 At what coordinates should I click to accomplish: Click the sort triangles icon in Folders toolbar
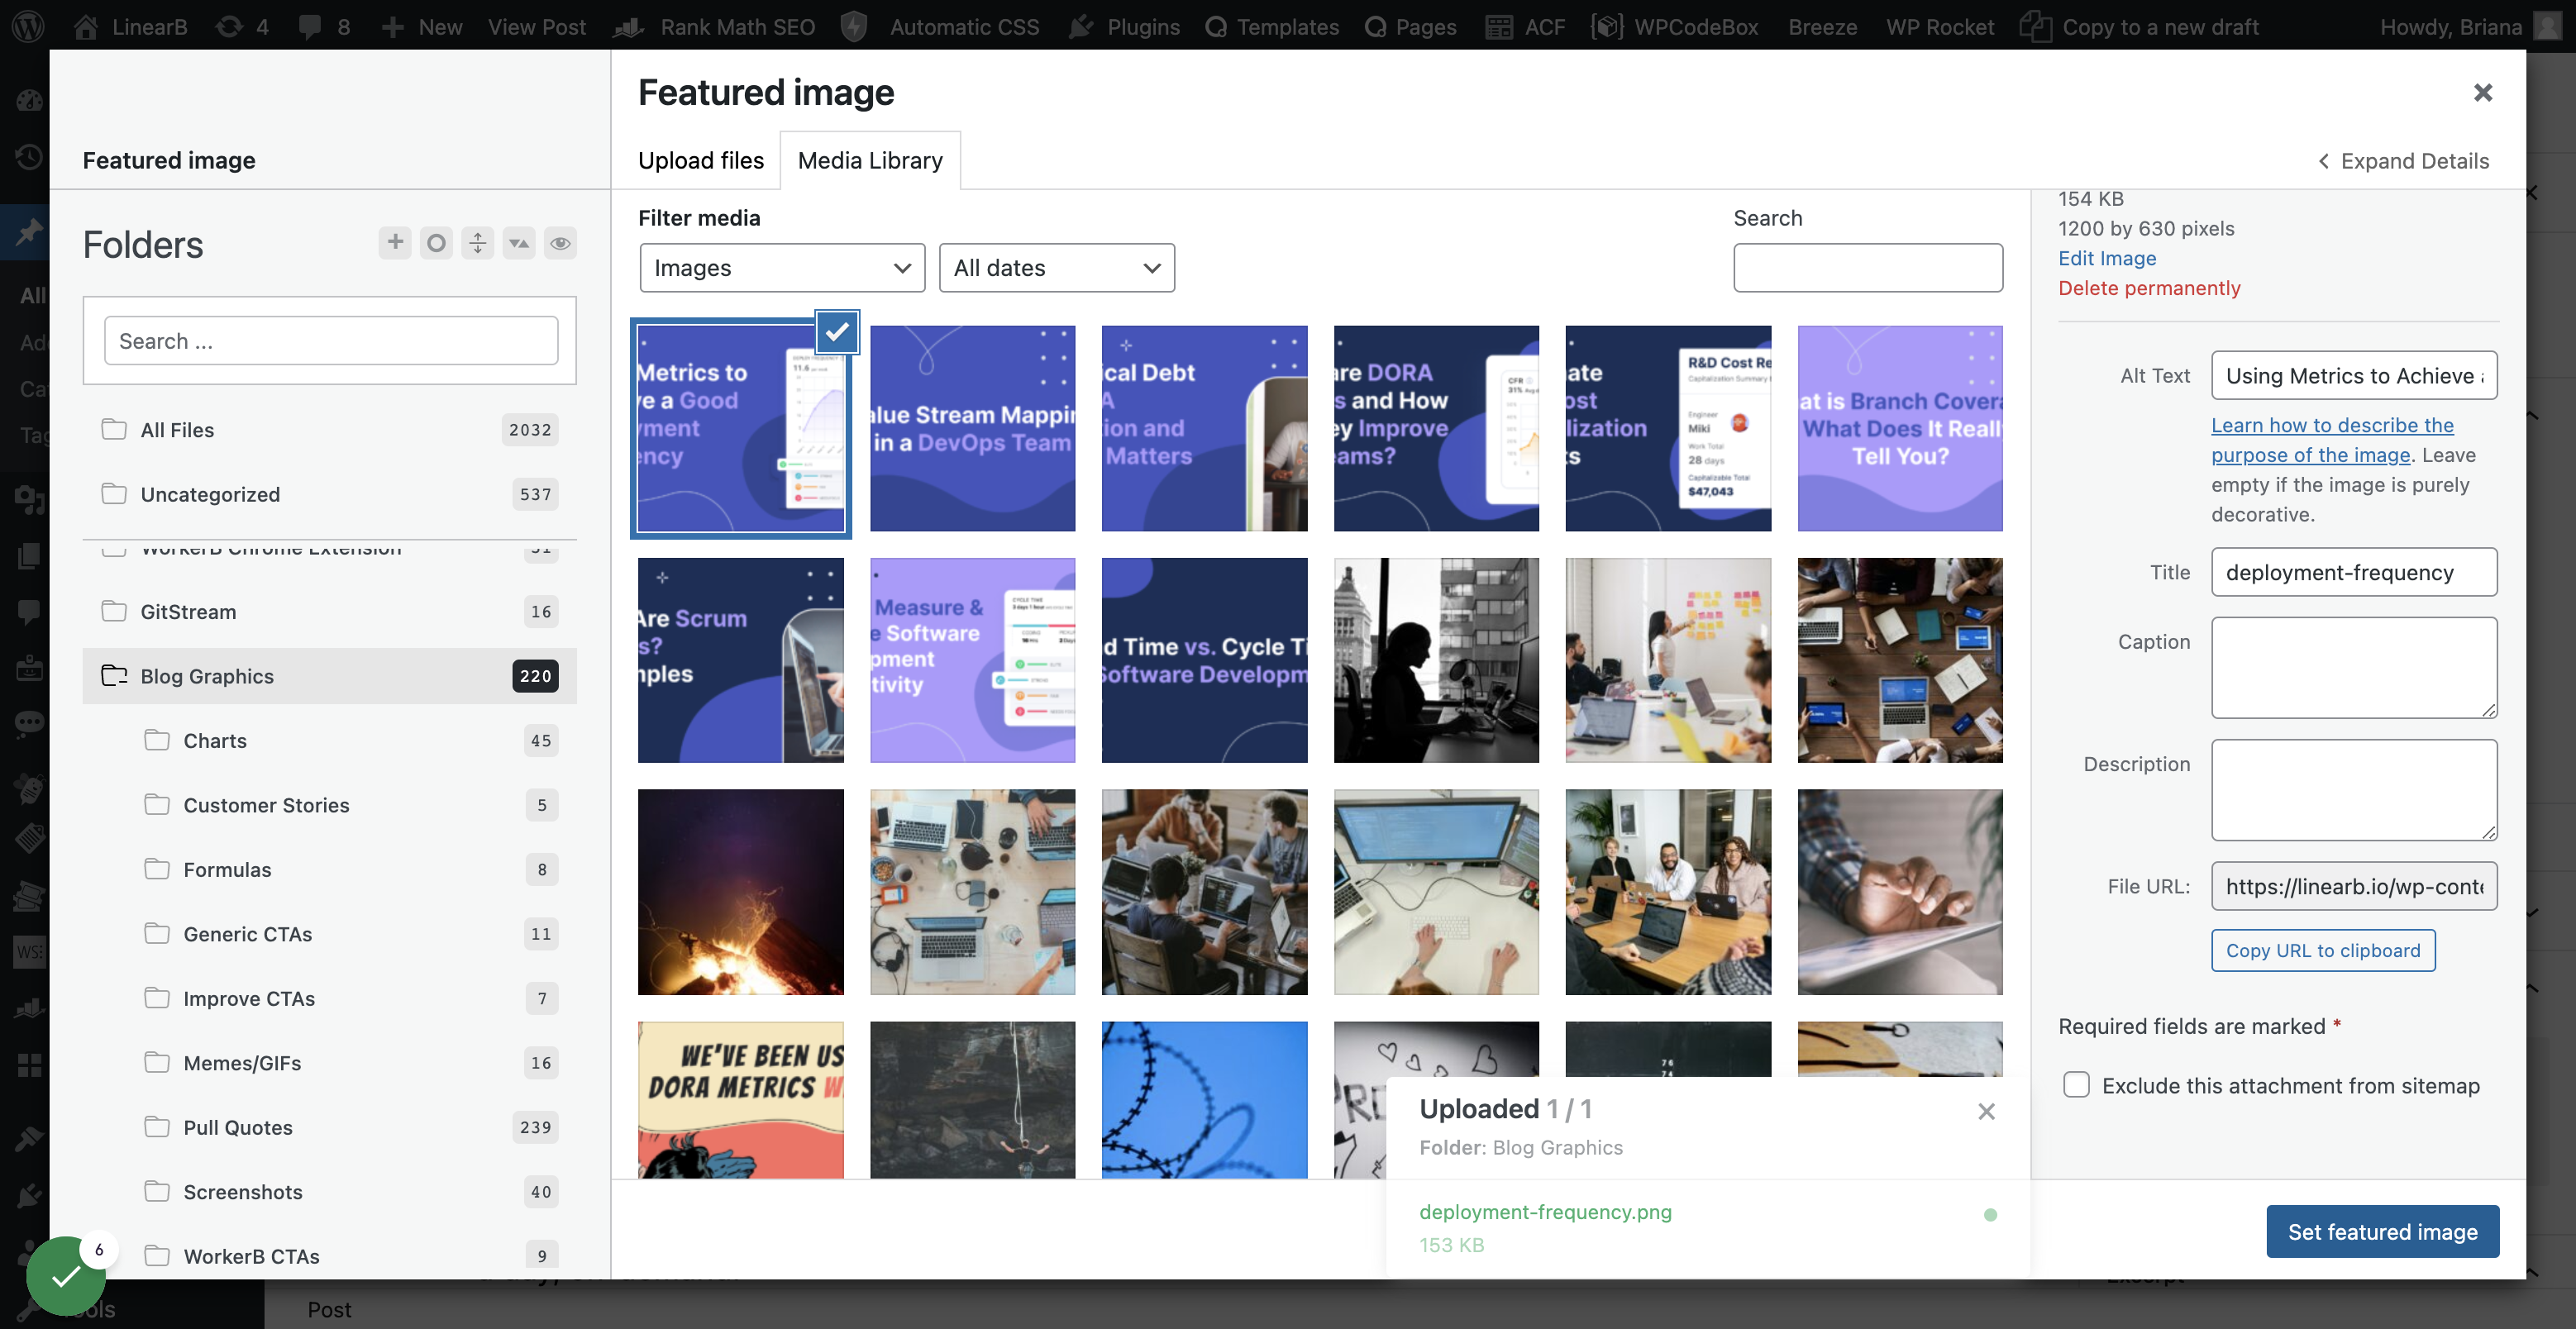(x=519, y=242)
